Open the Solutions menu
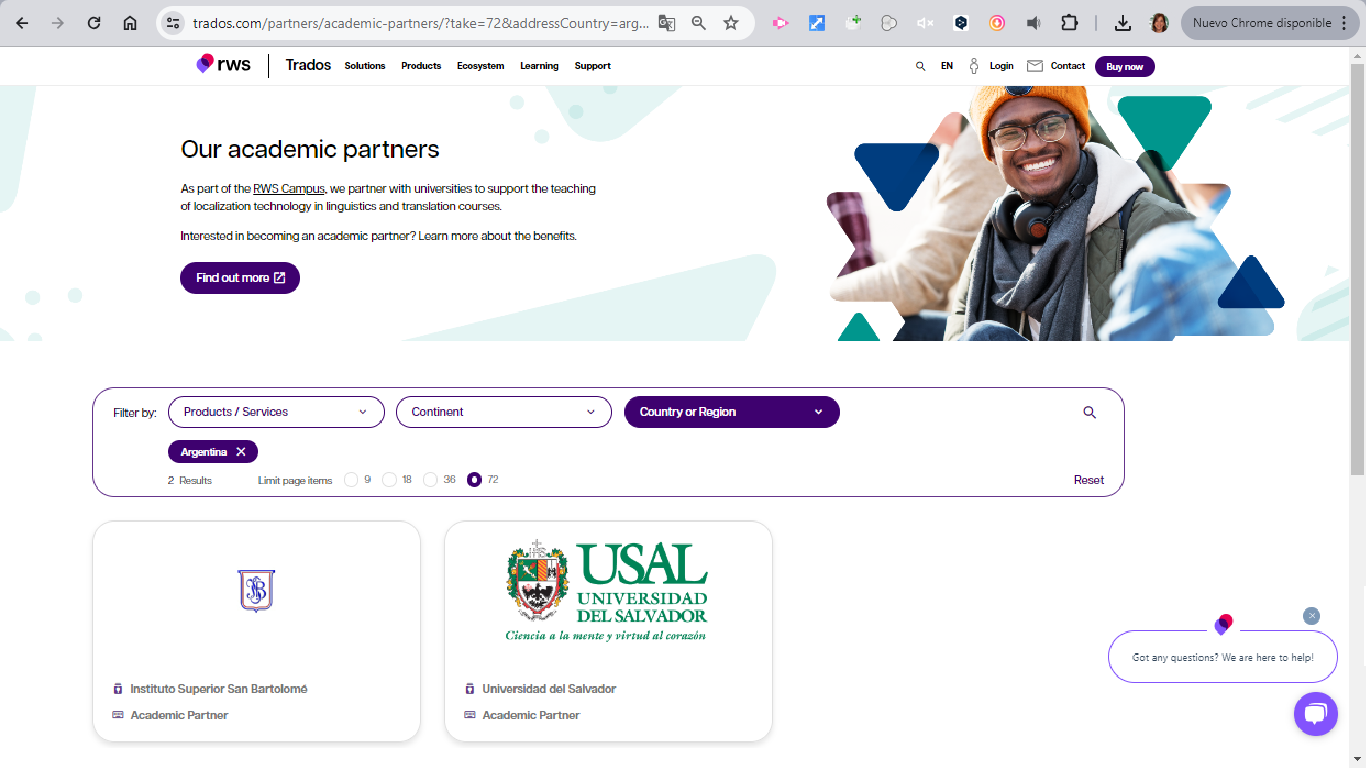1366x768 pixels. pyautogui.click(x=365, y=66)
